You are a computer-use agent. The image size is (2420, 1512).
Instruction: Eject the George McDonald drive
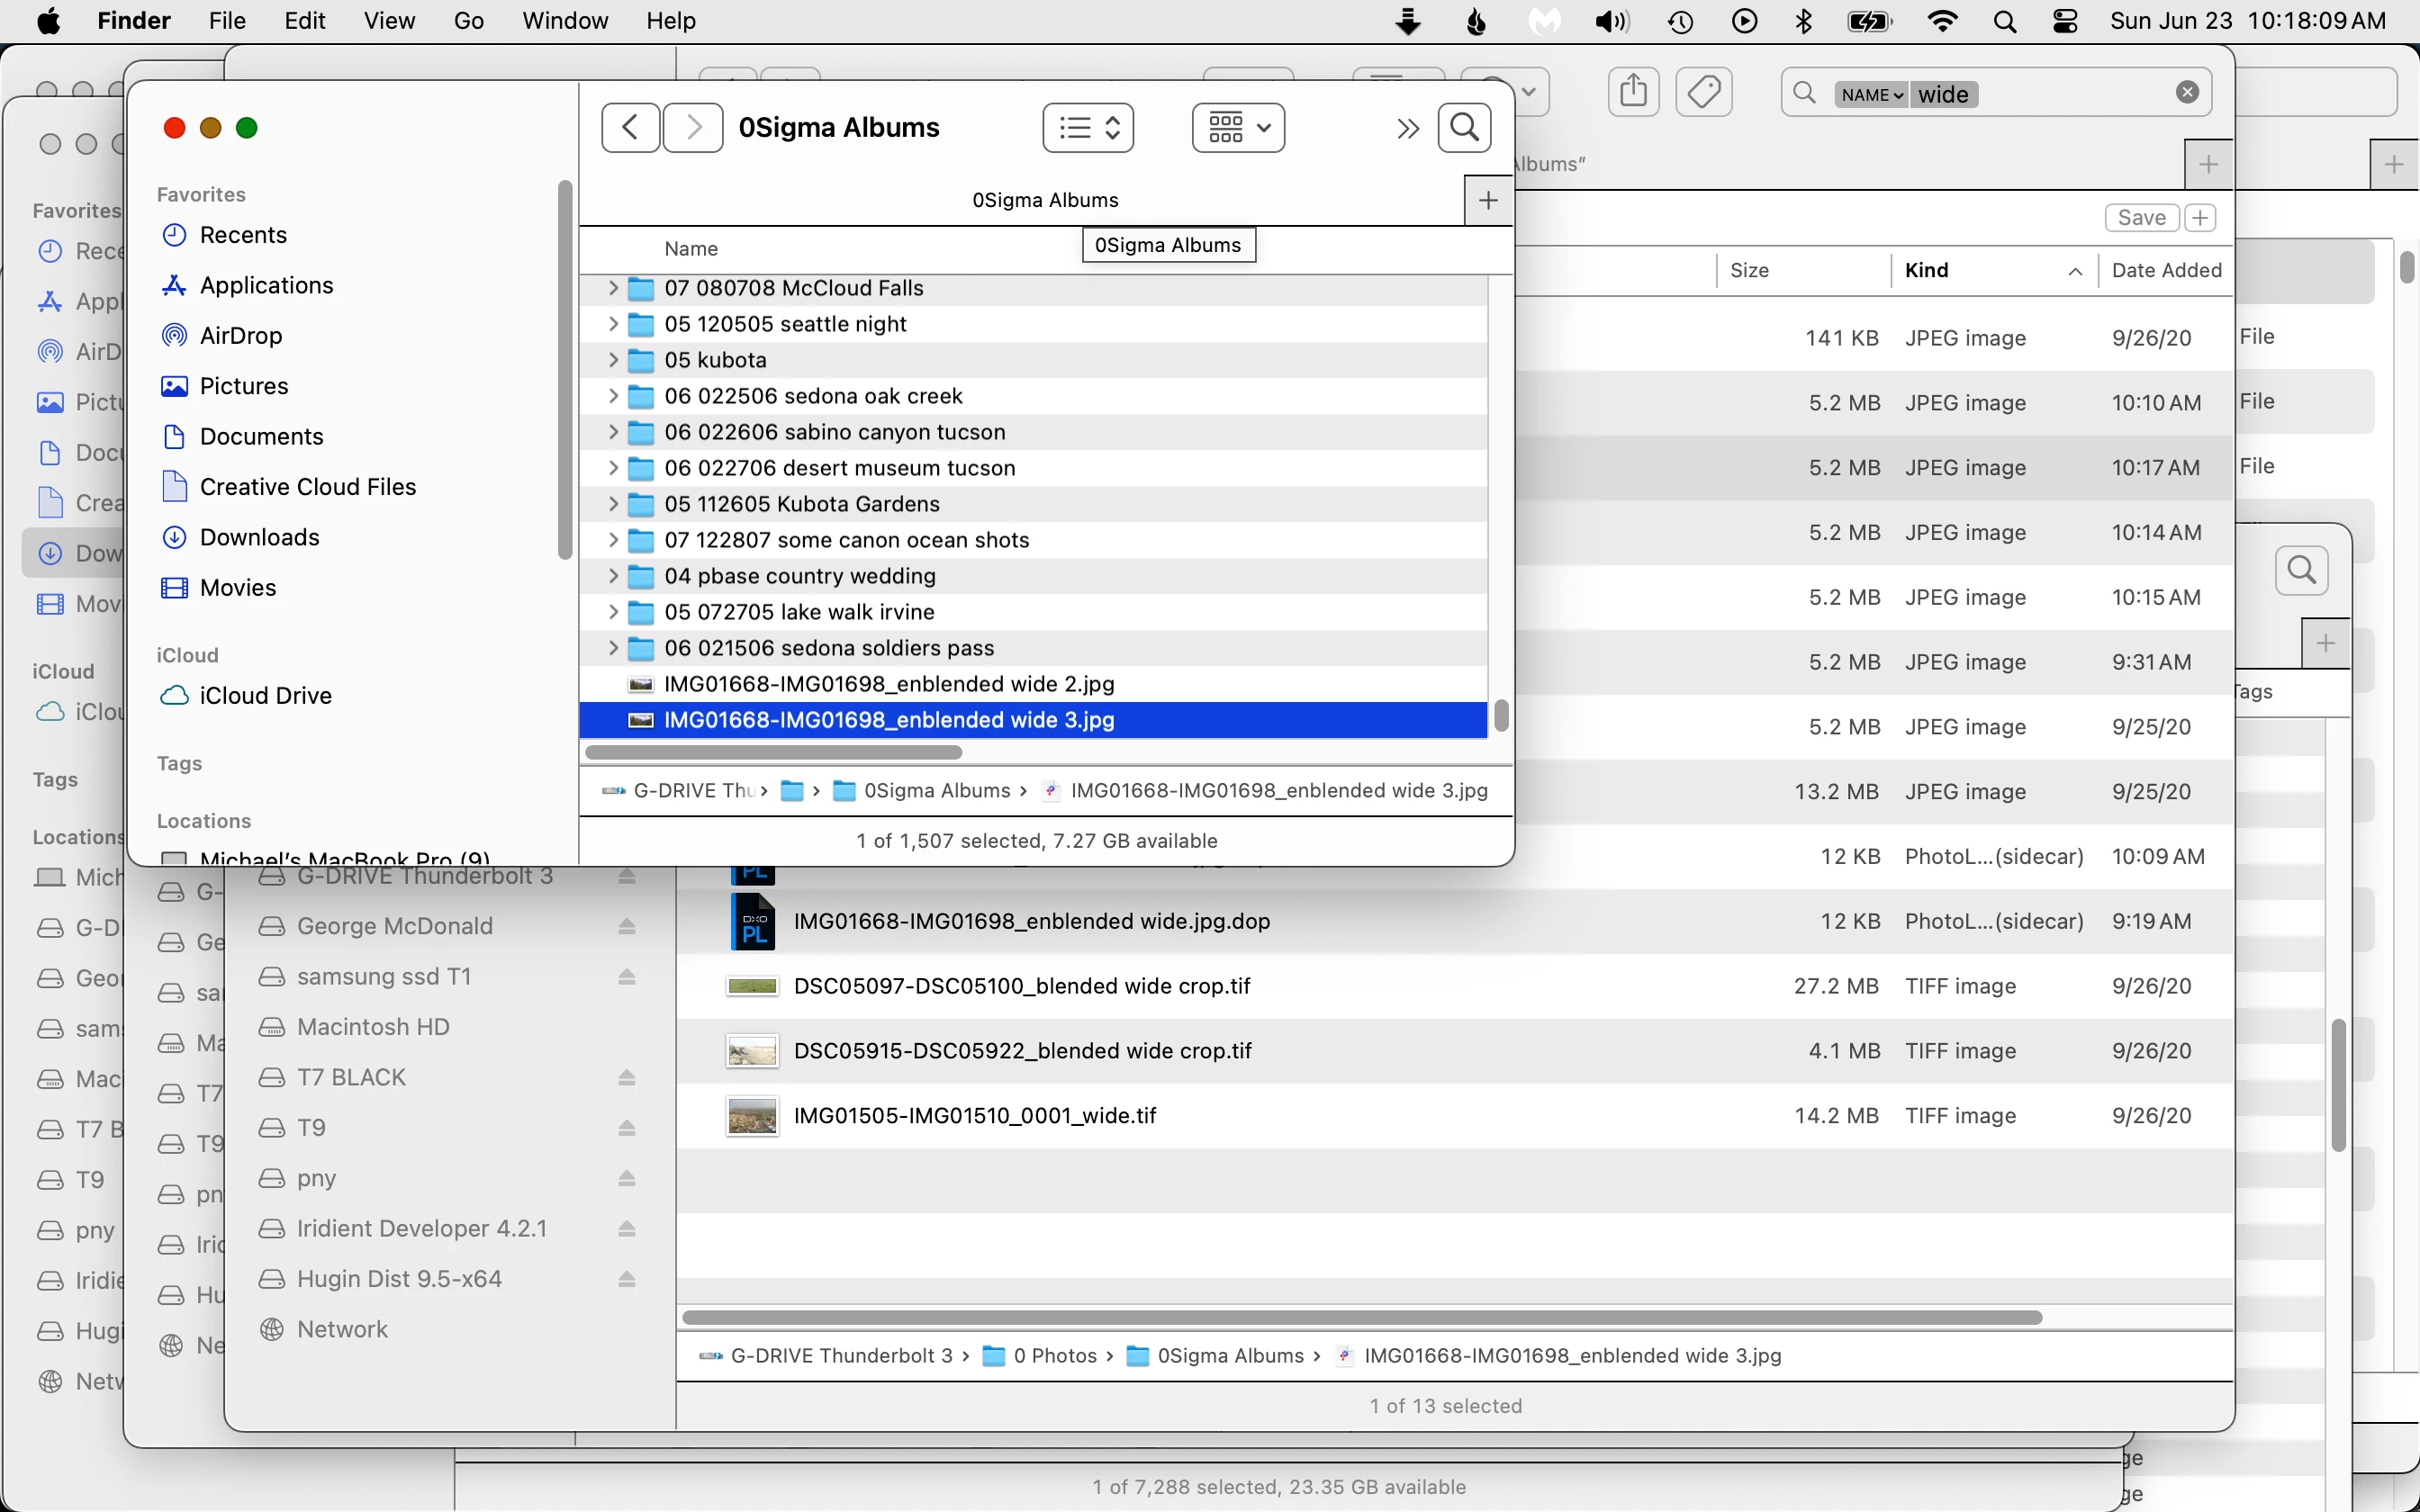tap(627, 926)
